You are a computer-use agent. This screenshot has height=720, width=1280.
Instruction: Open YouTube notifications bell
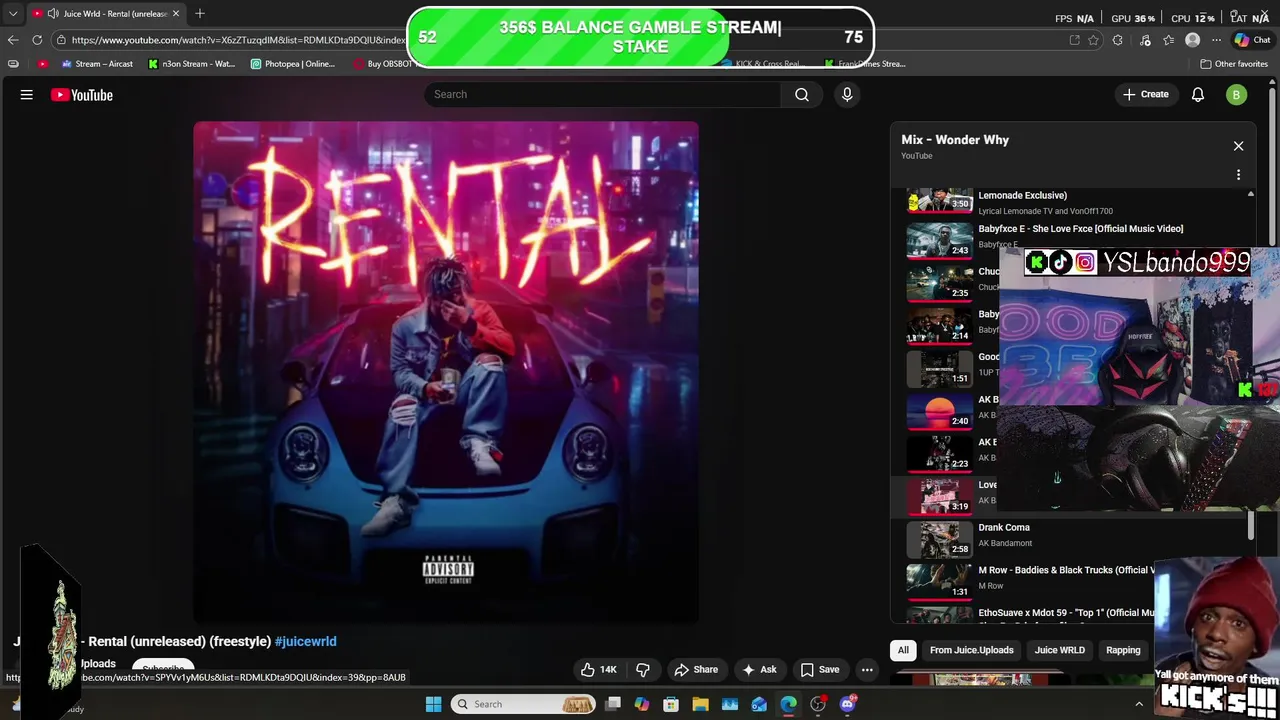coord(1198,94)
